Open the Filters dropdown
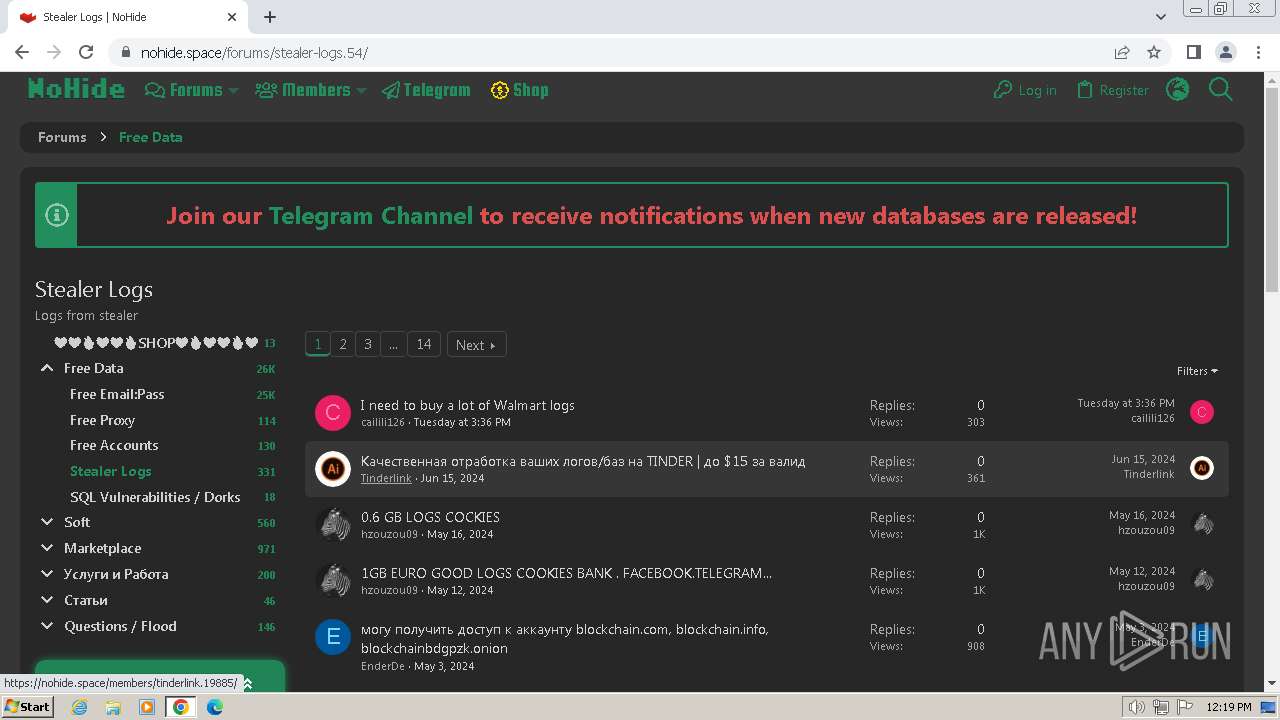 coord(1197,371)
